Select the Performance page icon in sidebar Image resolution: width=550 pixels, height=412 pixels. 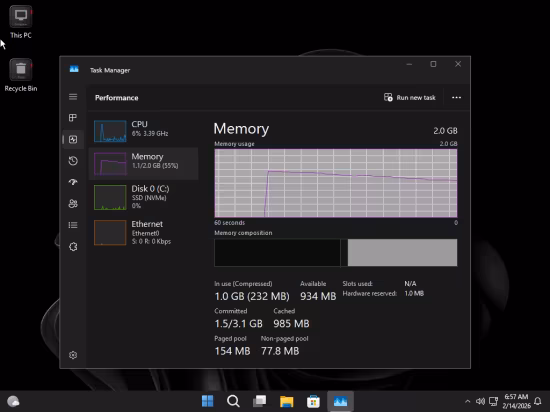73,140
